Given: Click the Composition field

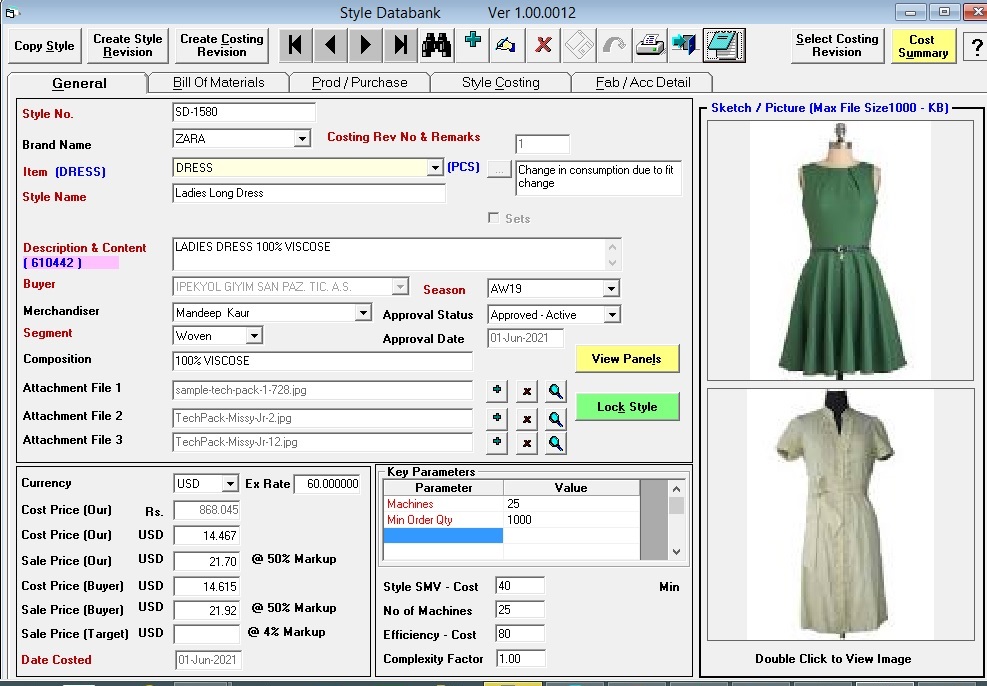Looking at the screenshot, I should [x=322, y=361].
